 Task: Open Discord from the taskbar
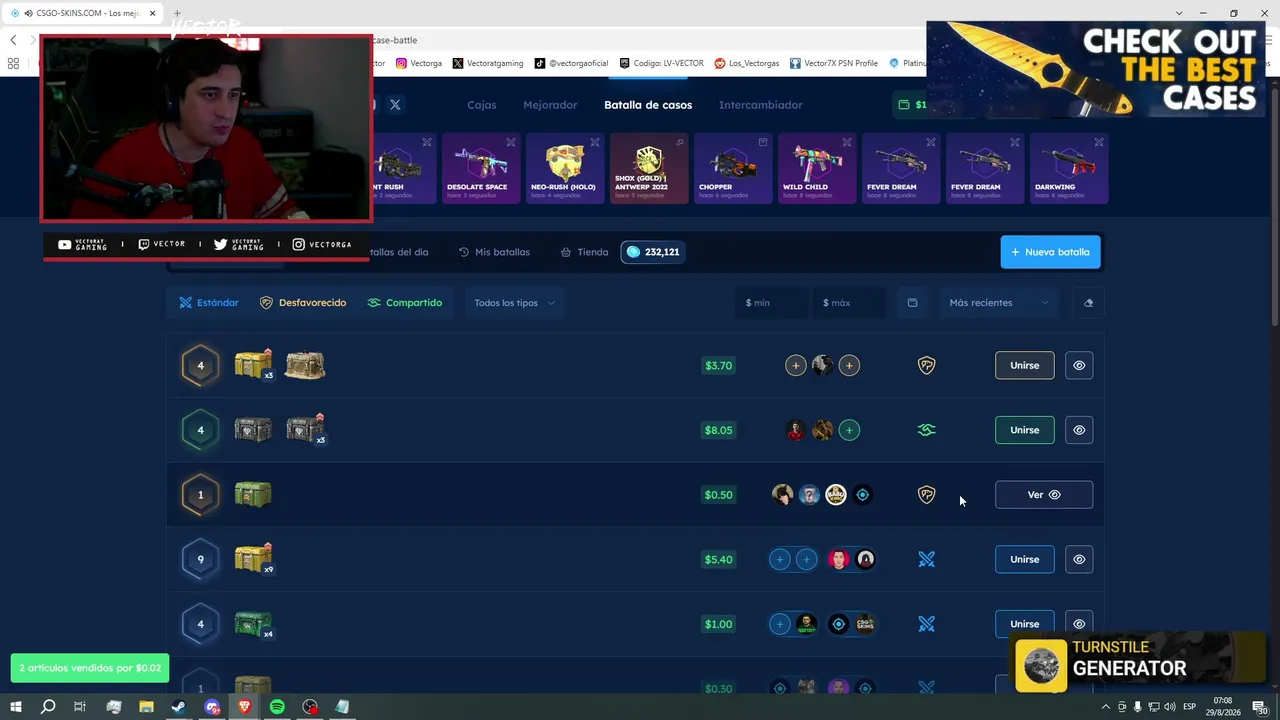(212, 707)
